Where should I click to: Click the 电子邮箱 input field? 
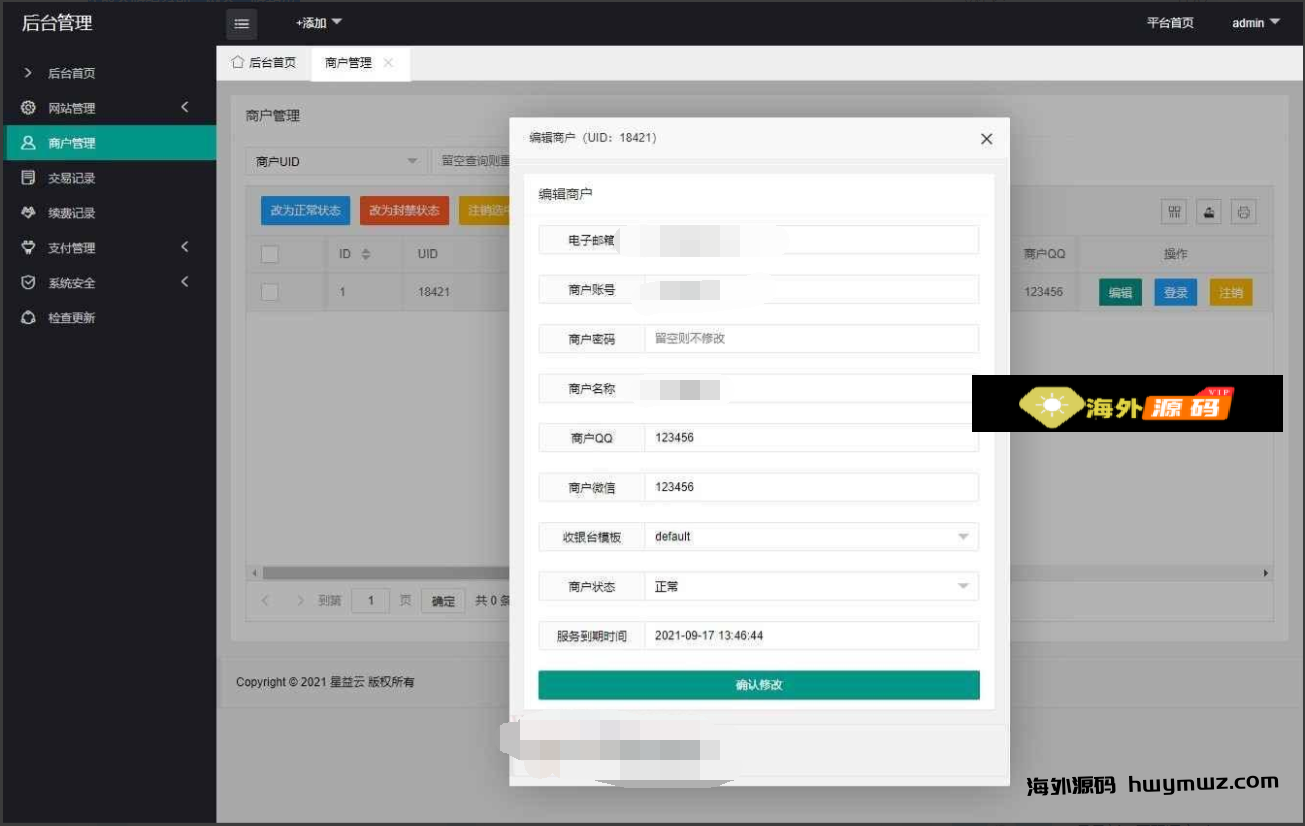pos(811,240)
